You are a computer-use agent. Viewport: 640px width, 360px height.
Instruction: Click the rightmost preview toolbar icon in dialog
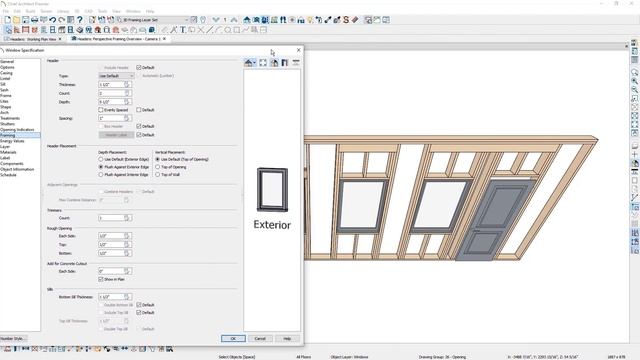(296, 62)
